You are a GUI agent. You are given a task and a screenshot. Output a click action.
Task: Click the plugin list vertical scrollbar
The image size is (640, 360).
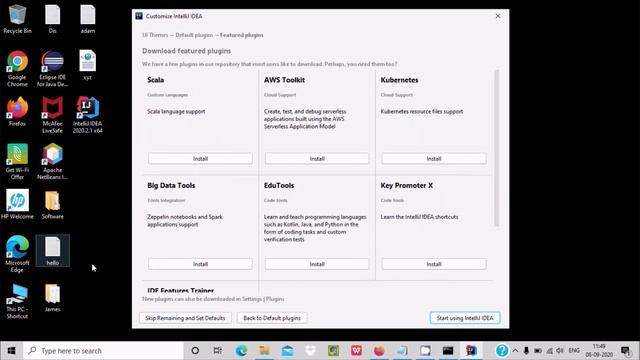(x=497, y=148)
